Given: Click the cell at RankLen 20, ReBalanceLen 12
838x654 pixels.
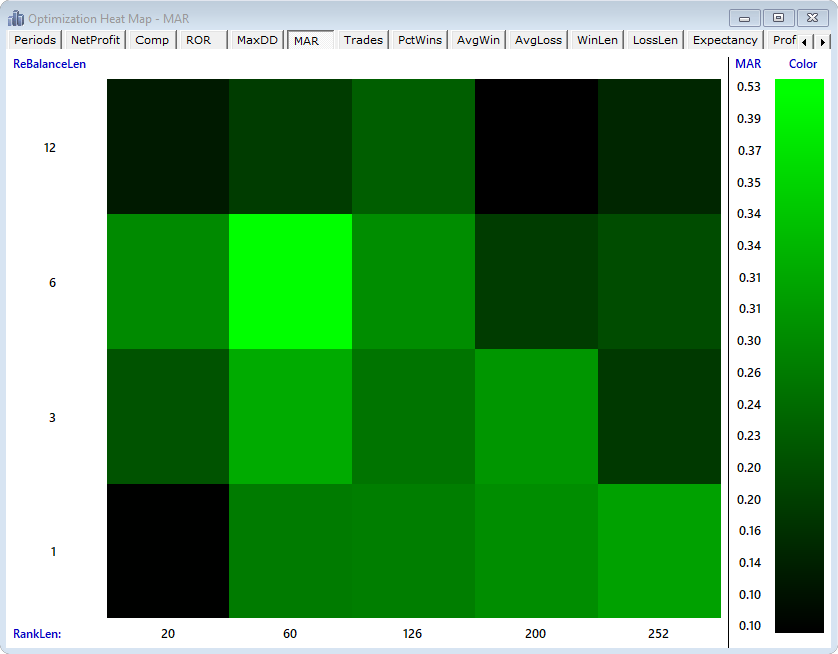Looking at the screenshot, I should pos(168,146).
